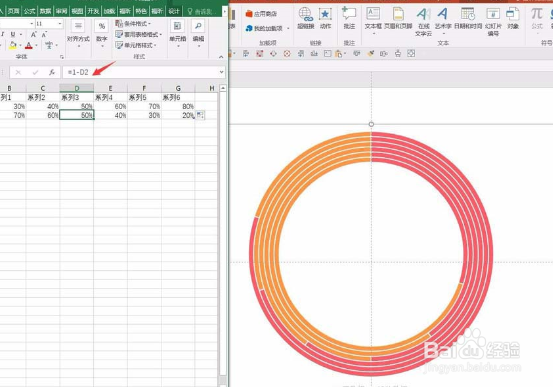The image size is (553, 387).
Task: Open 页眉和页脚 header and footer
Action: (x=398, y=18)
